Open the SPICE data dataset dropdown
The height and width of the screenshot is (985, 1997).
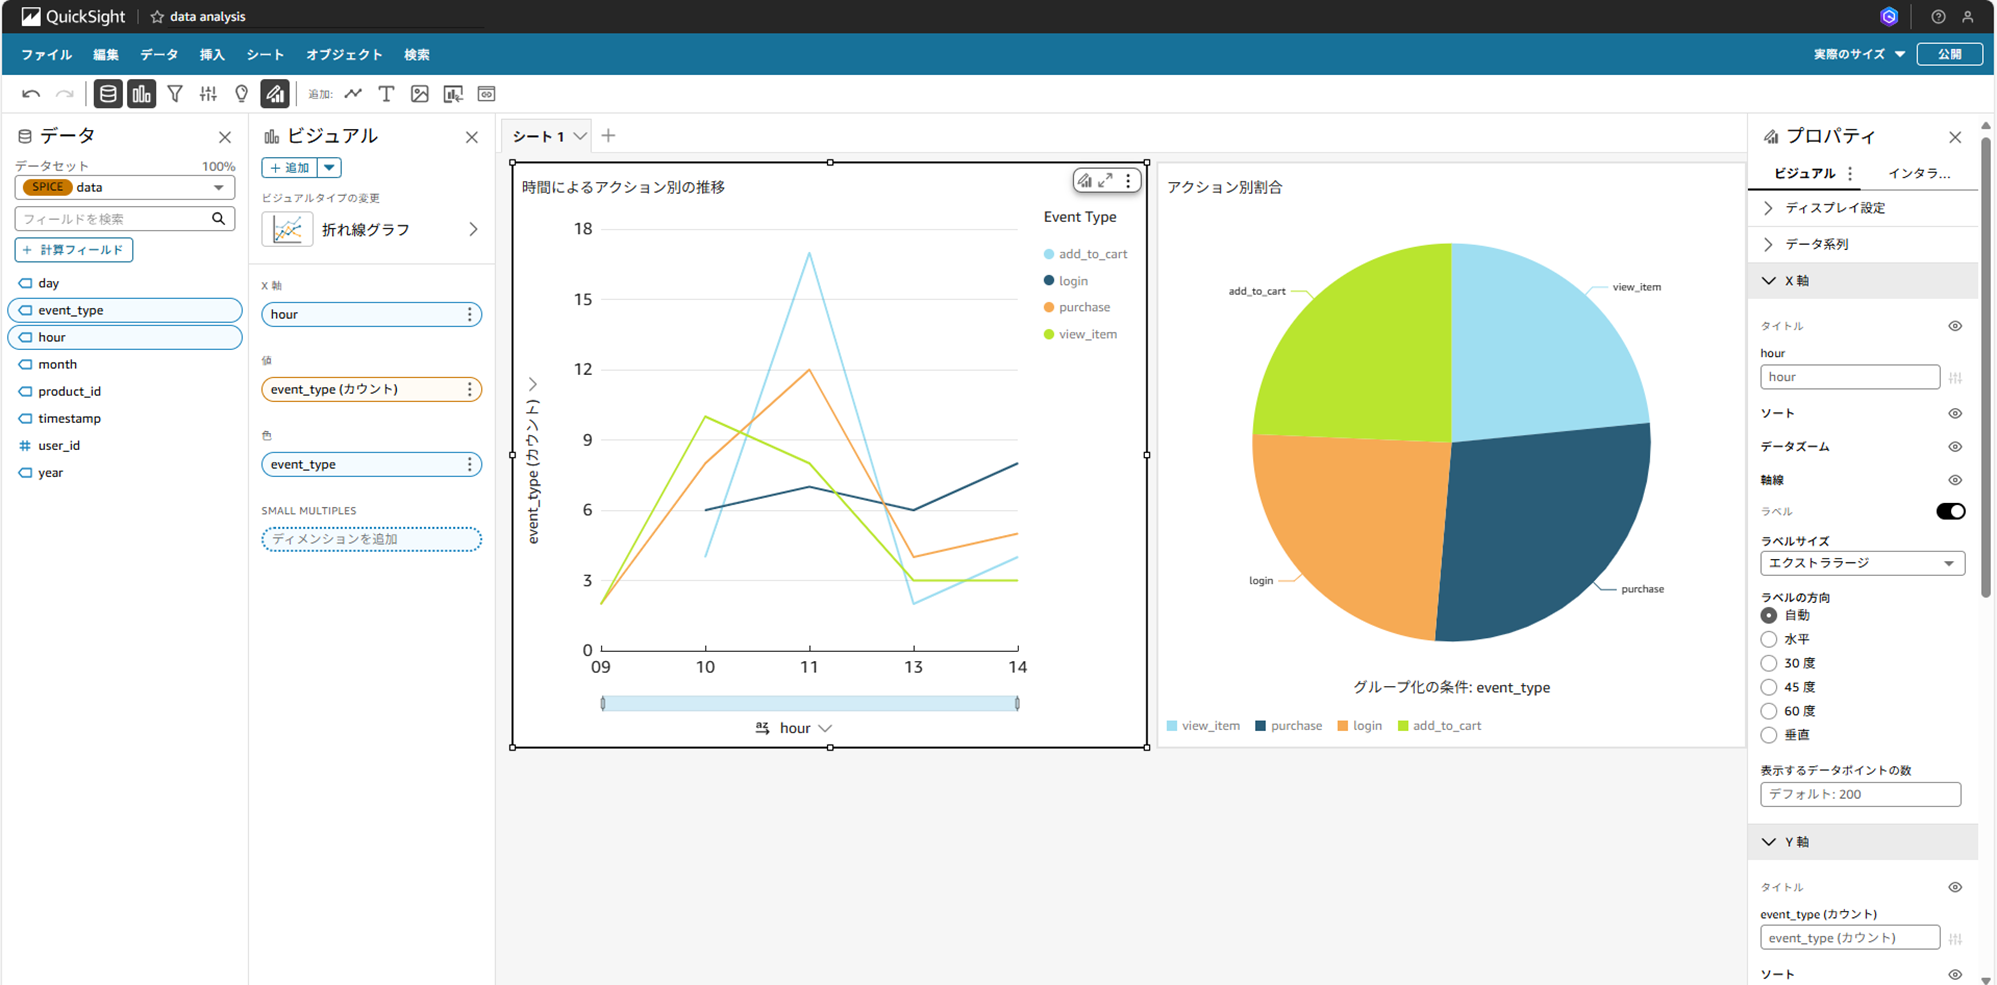click(125, 187)
